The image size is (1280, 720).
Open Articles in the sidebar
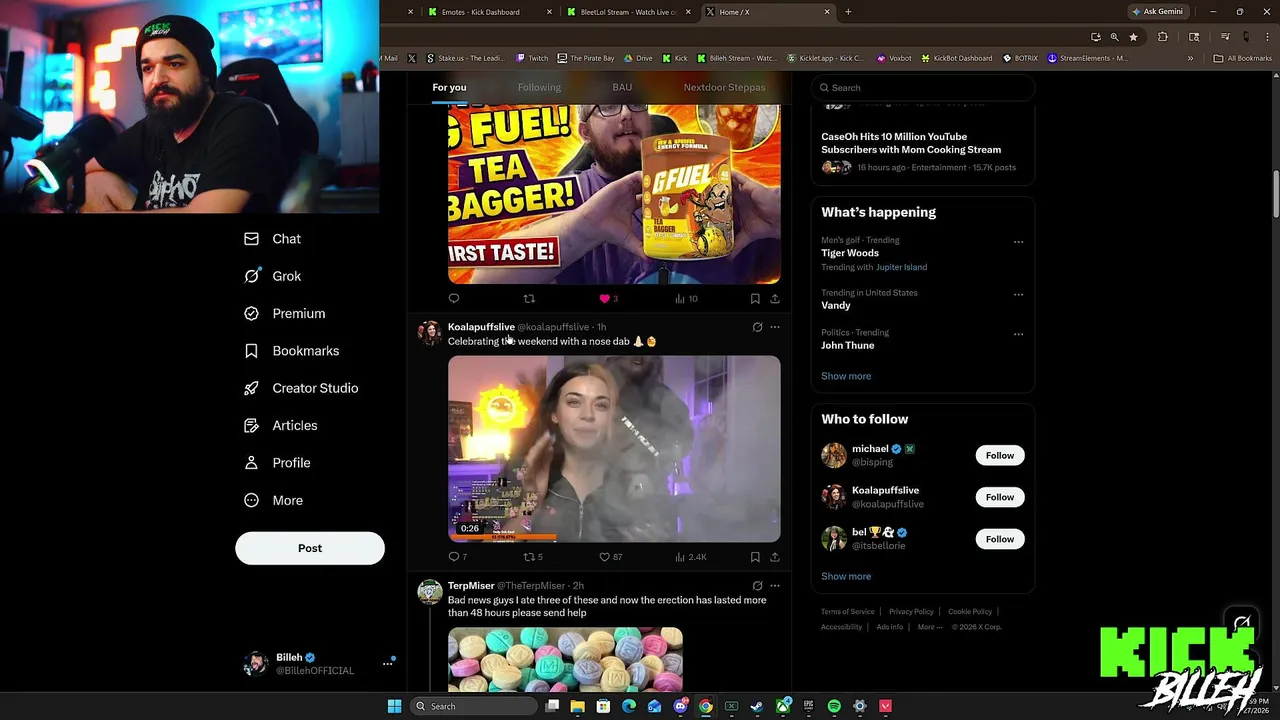click(x=280, y=426)
